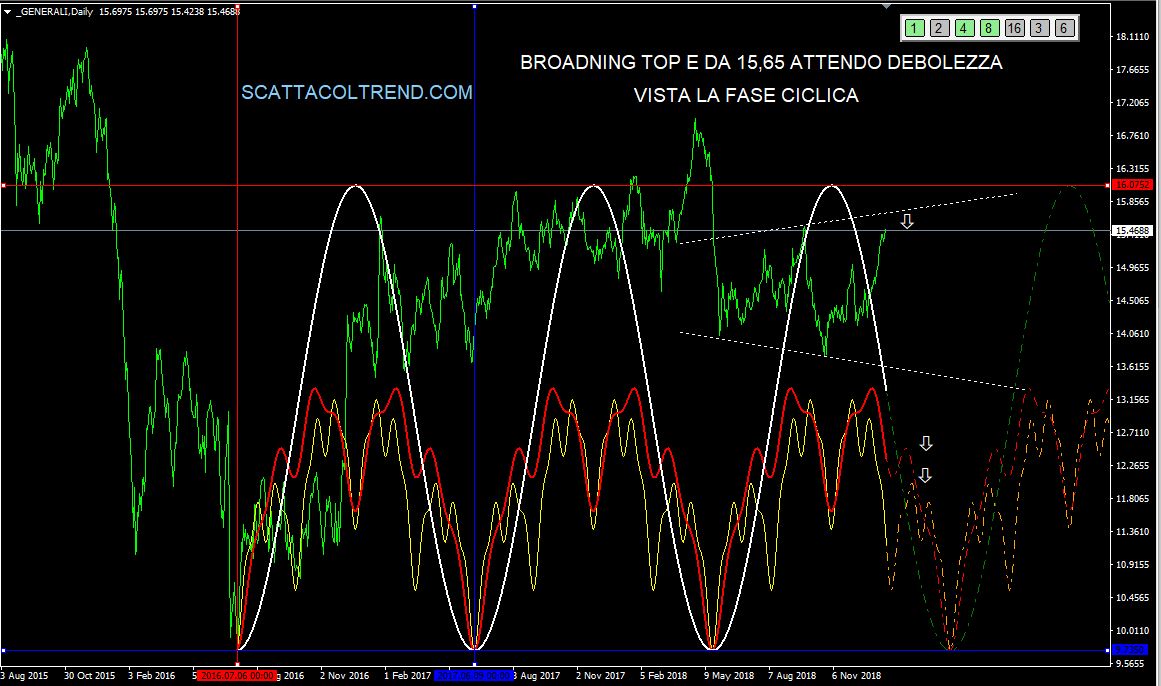Click the red 16.07 price level label
1161x686 pixels.
pyautogui.click(x=1129, y=185)
